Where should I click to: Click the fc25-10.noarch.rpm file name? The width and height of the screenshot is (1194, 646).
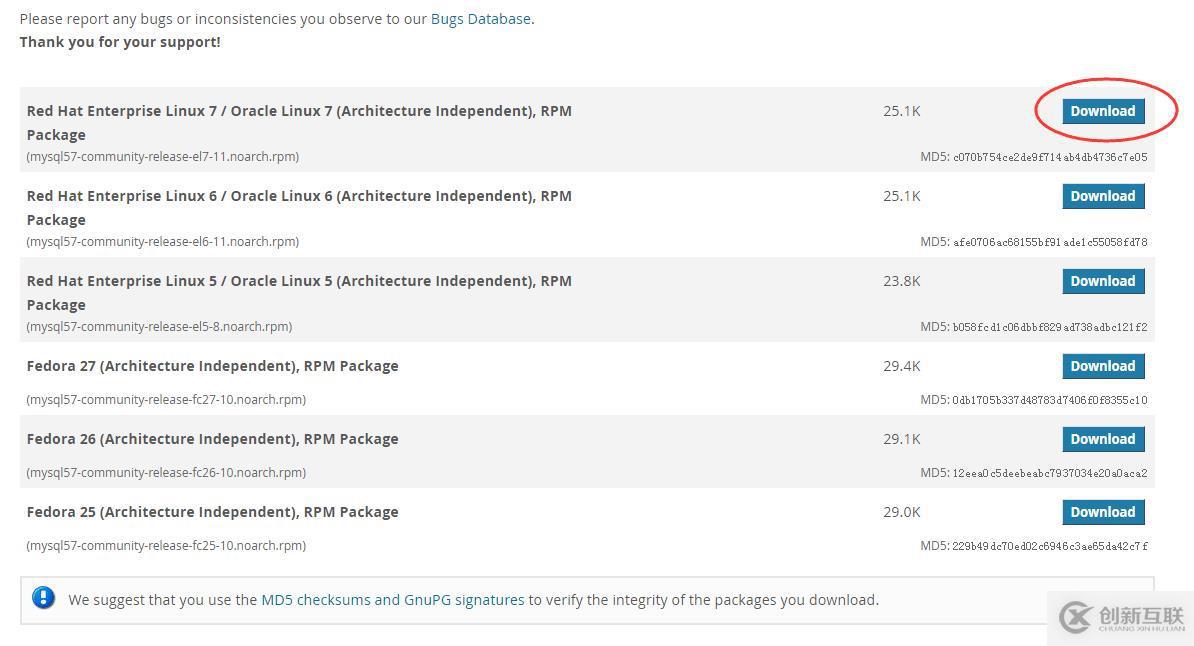(166, 546)
